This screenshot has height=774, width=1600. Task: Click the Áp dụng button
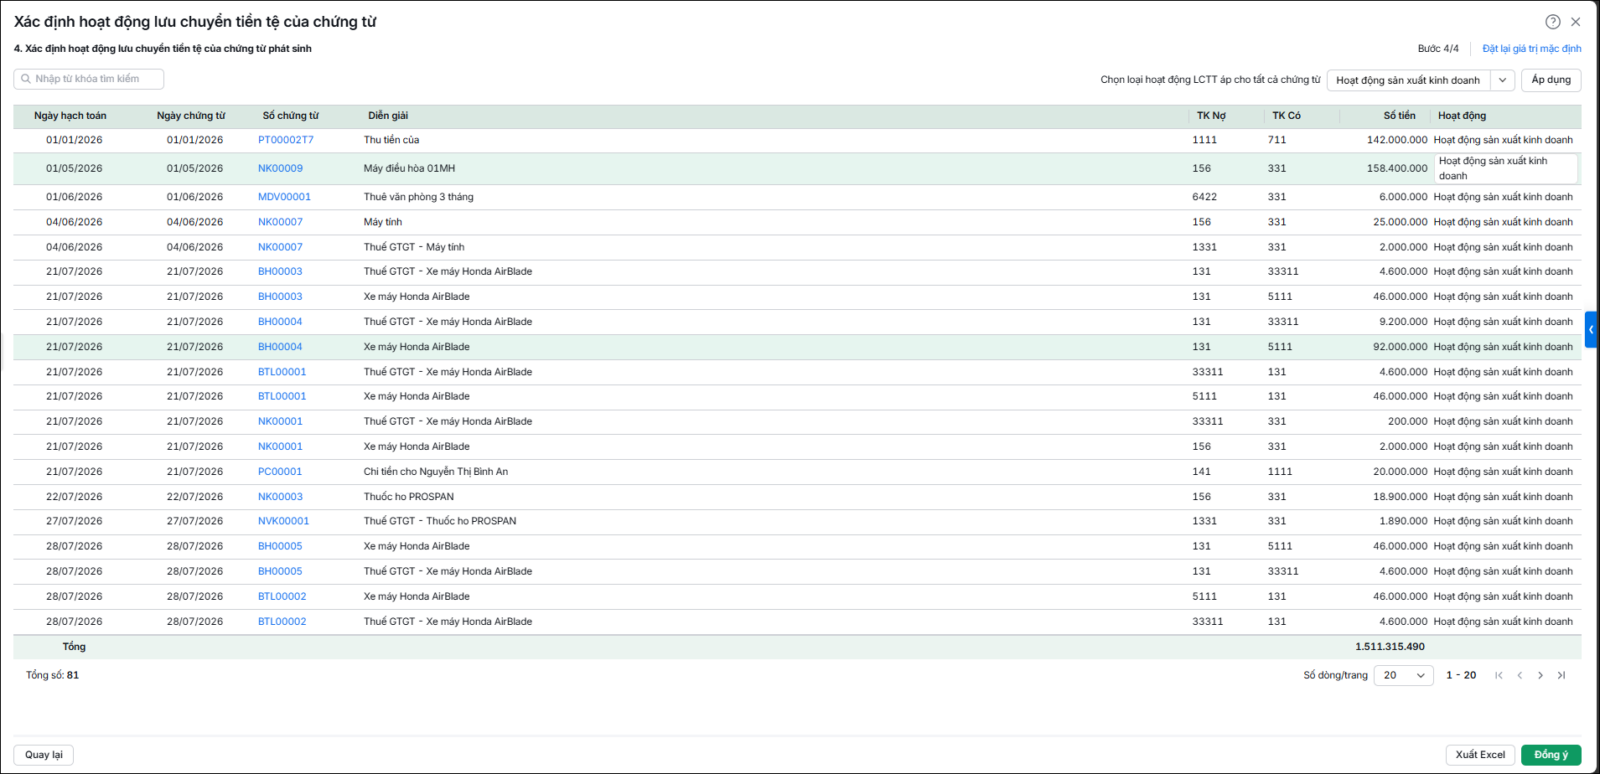pyautogui.click(x=1551, y=80)
